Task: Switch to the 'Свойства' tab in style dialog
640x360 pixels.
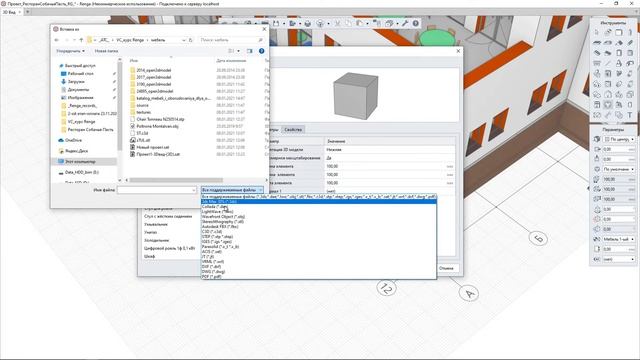Action: pos(293,129)
